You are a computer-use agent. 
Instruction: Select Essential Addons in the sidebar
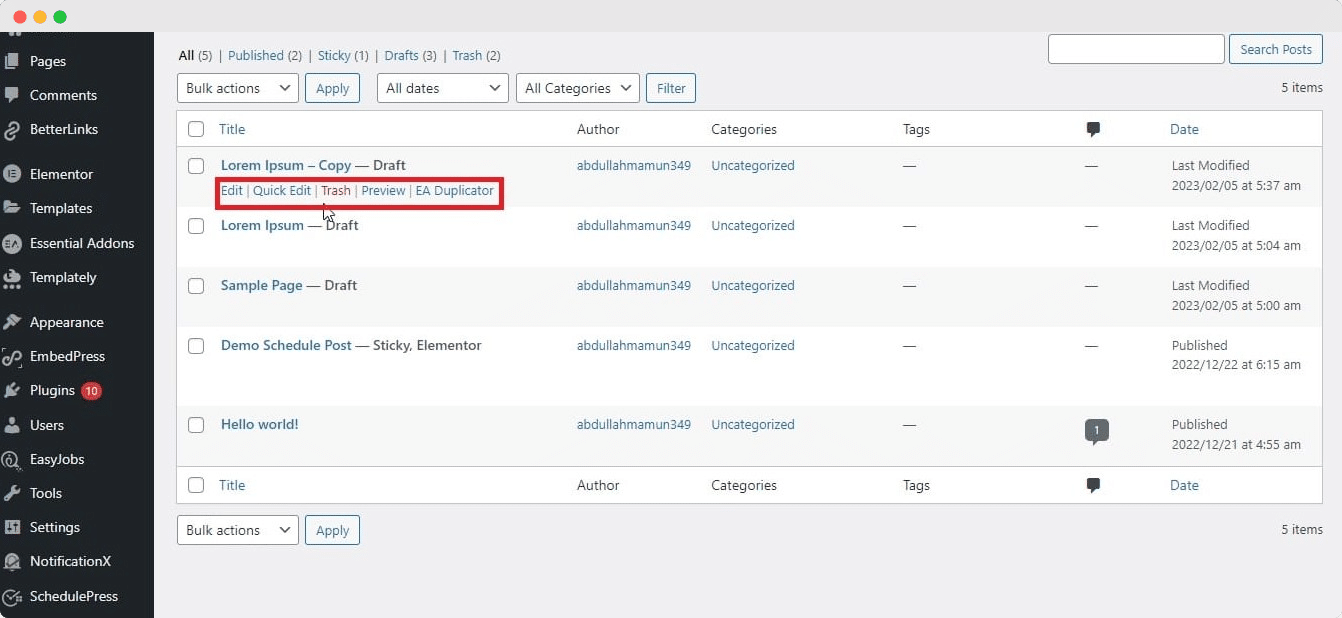(x=82, y=243)
